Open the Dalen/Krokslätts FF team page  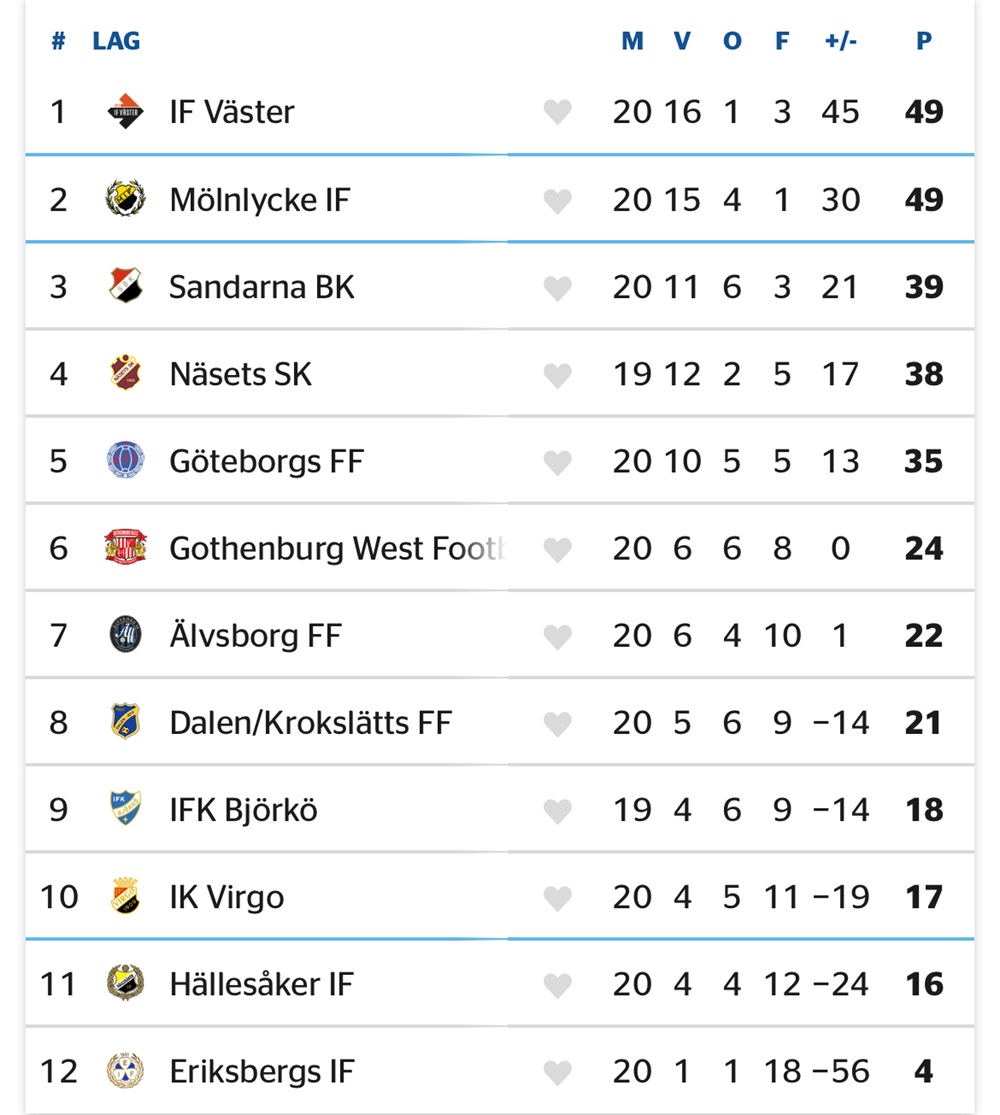pos(310,722)
